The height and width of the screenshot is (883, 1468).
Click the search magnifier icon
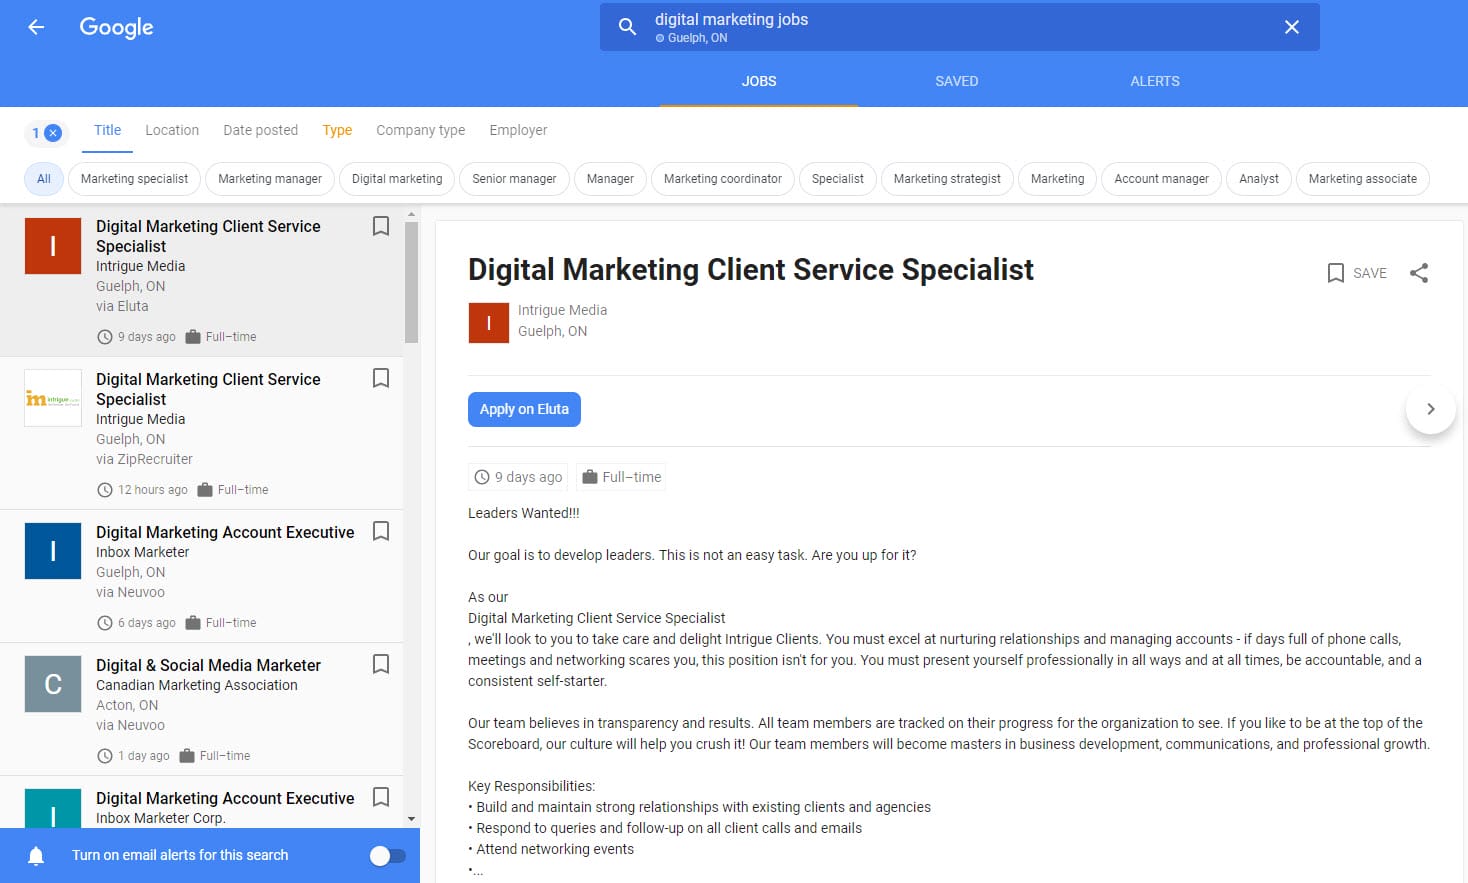(627, 27)
